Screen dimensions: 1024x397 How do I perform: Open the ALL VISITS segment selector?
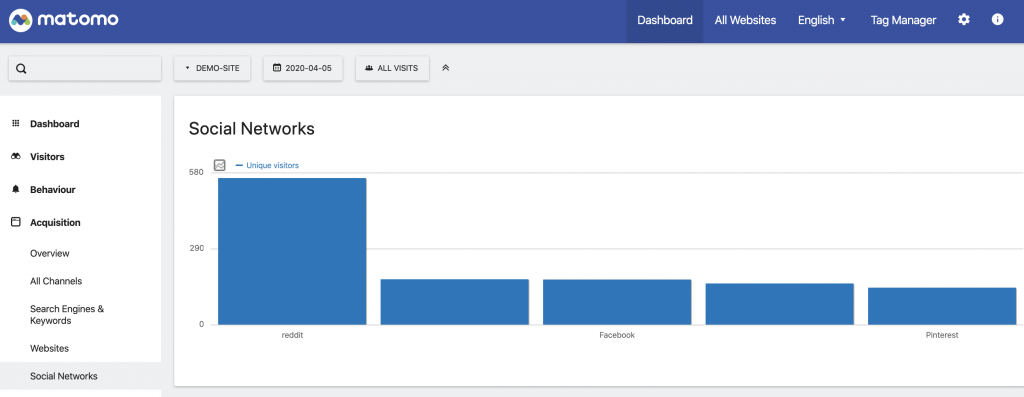coord(392,68)
